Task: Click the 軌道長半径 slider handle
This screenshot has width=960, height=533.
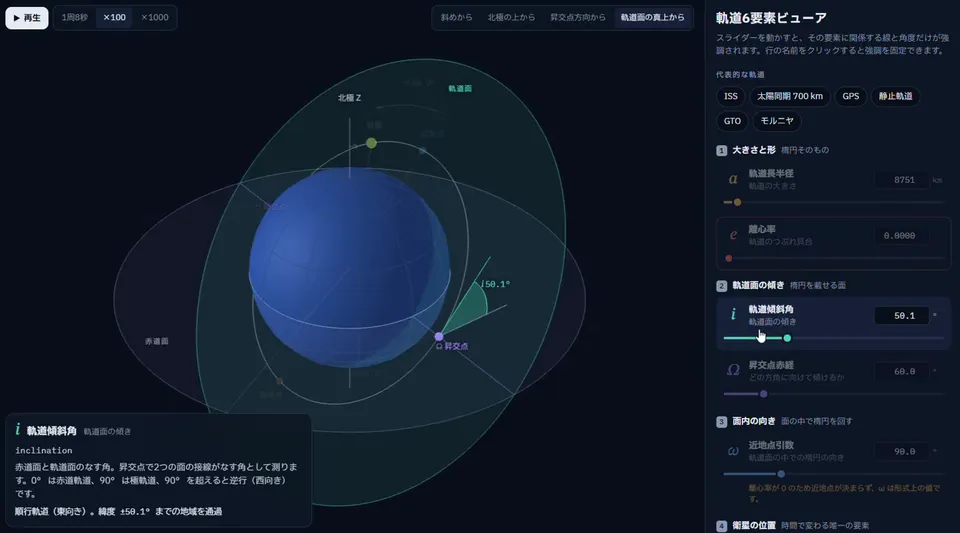Action: 738,202
